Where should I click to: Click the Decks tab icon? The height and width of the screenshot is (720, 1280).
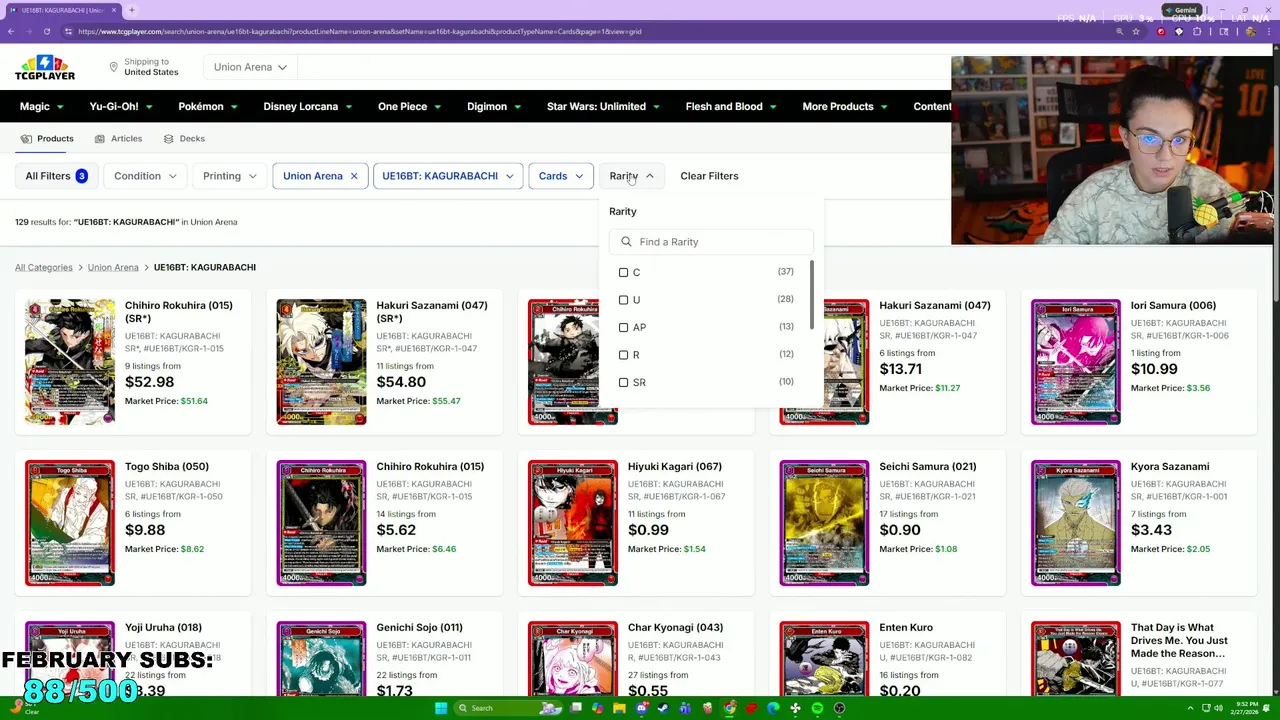point(168,139)
